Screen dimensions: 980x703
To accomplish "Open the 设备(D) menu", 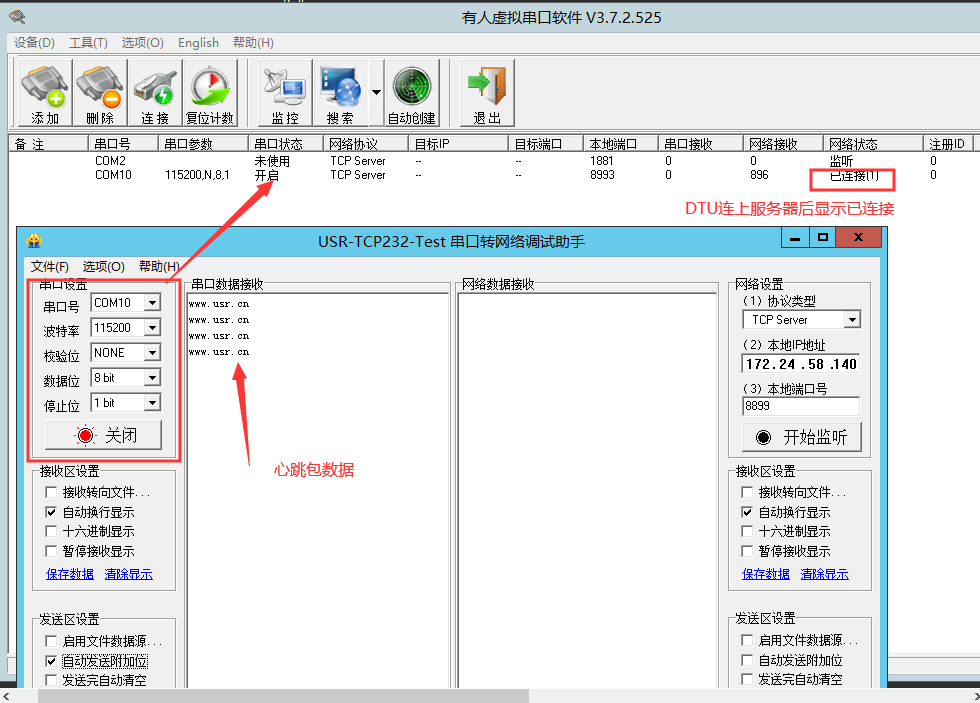I will (x=35, y=43).
